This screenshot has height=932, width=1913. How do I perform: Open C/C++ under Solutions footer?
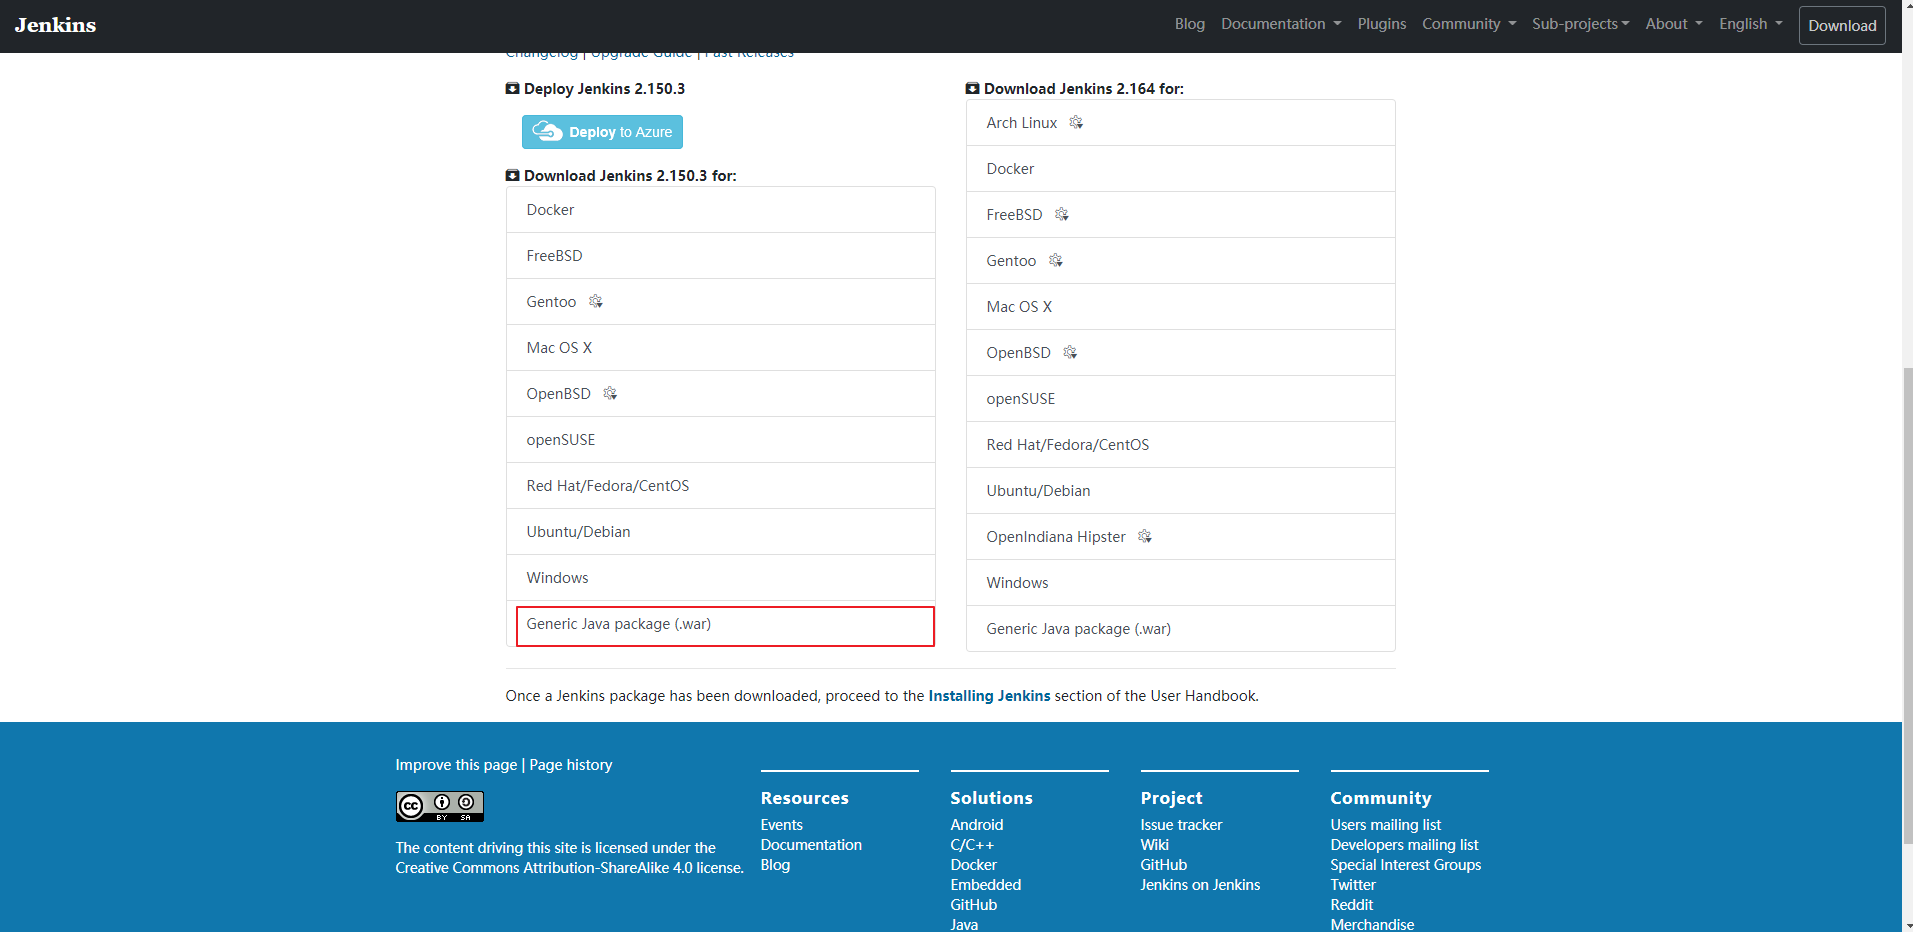972,845
